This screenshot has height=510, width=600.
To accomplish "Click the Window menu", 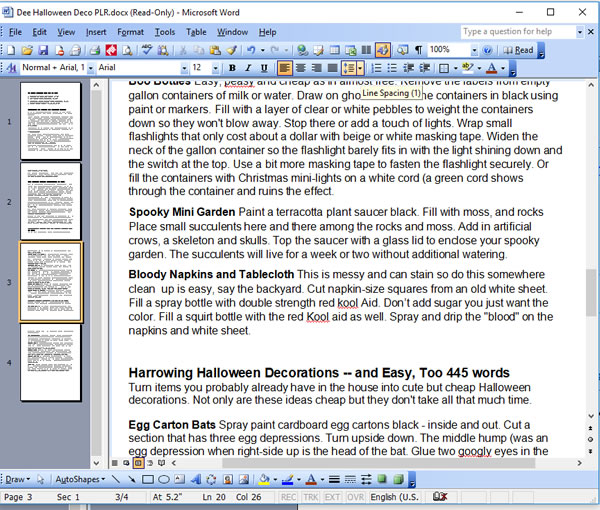I will point(233,32).
